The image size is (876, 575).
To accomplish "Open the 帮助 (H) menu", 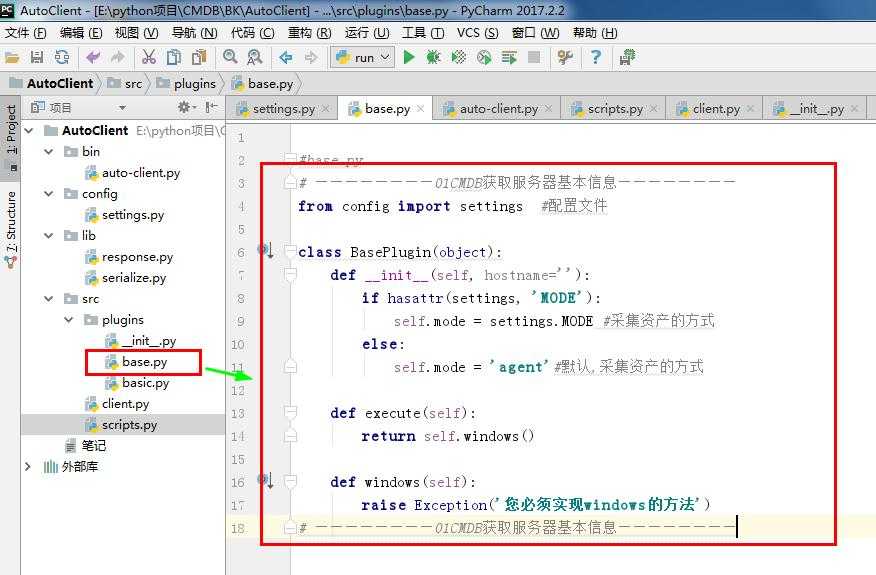I will point(595,33).
